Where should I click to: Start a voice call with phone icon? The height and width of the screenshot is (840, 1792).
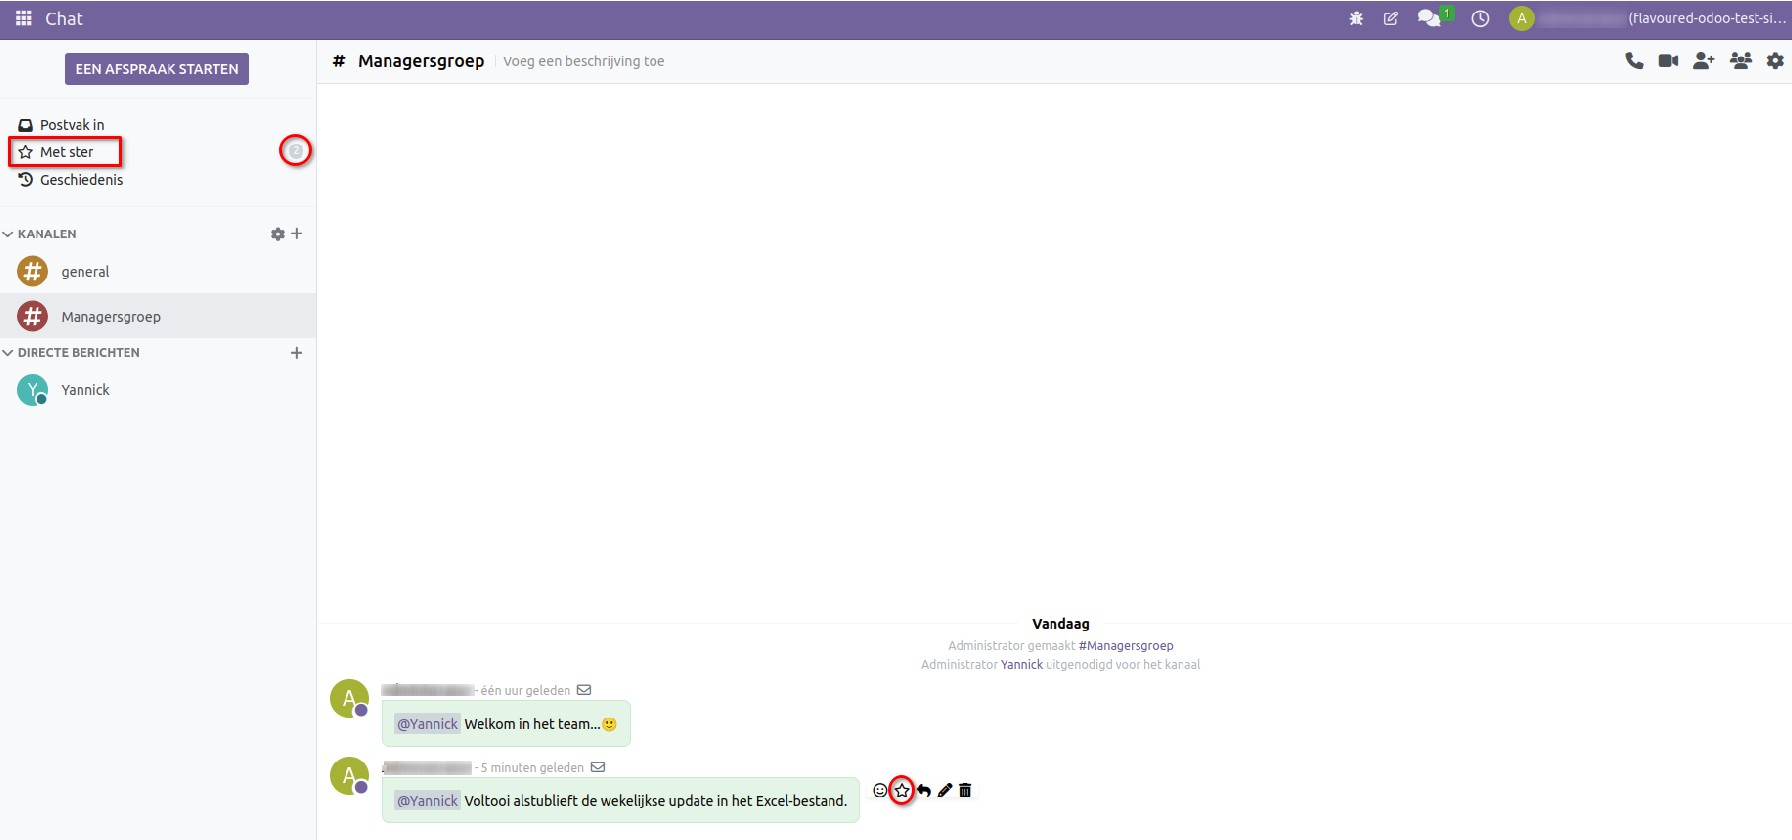[1634, 61]
